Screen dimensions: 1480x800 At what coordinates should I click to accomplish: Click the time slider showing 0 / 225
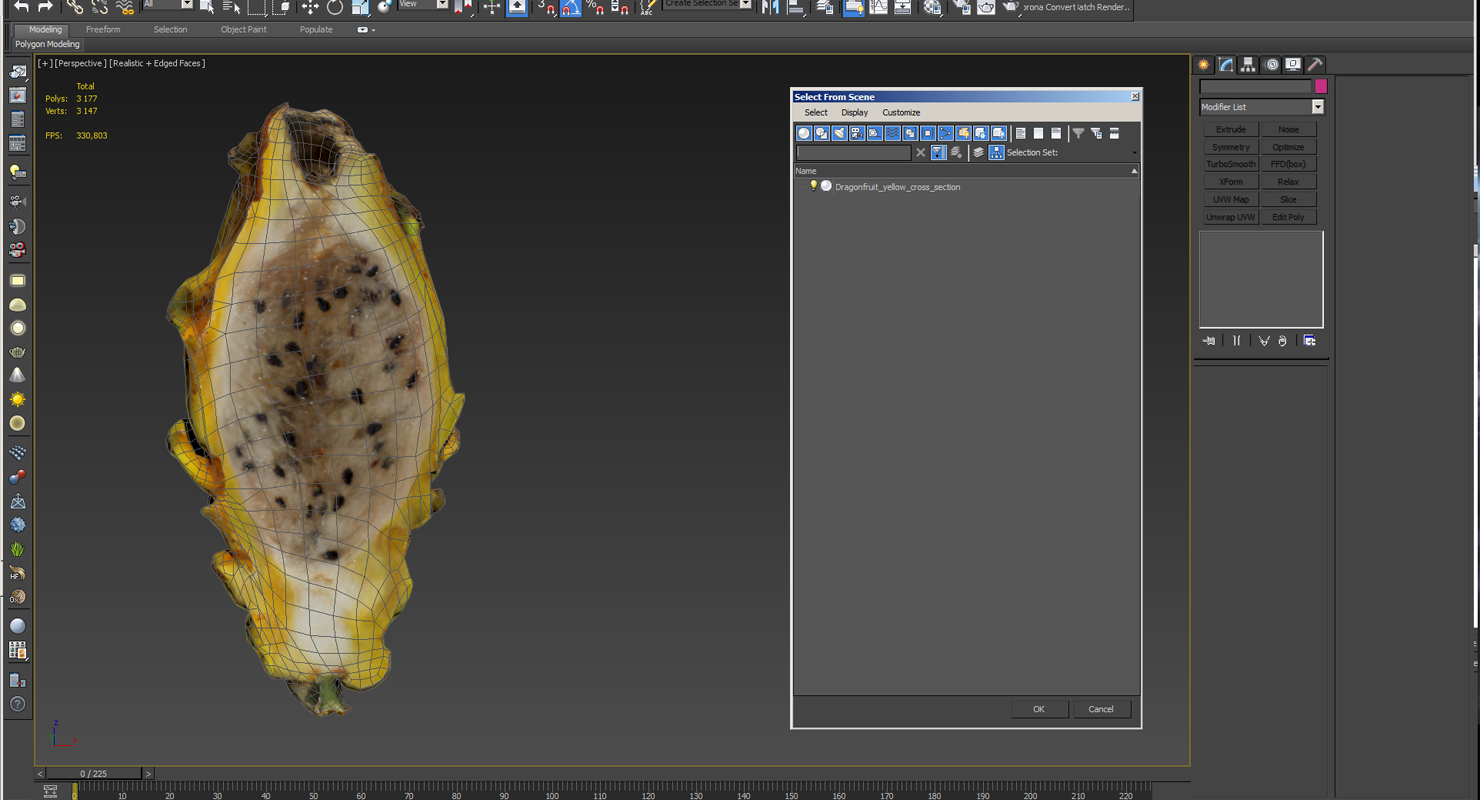point(94,773)
